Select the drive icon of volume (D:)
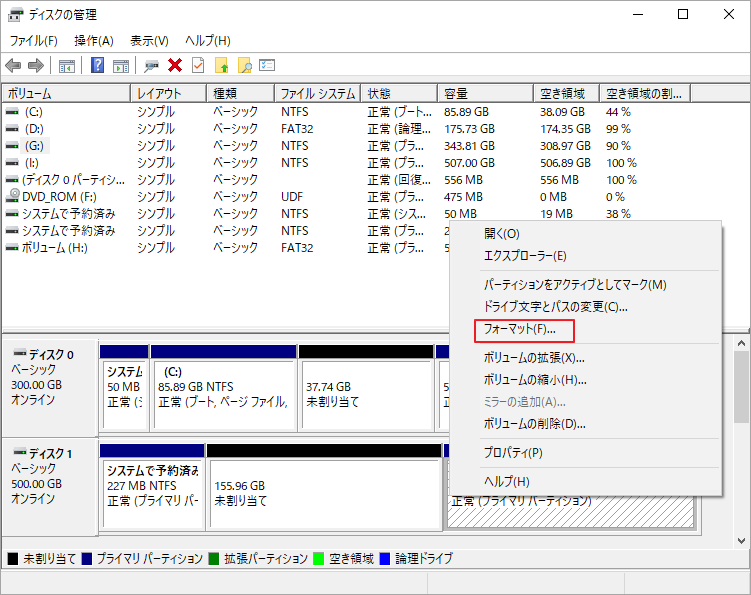 [x=12, y=128]
